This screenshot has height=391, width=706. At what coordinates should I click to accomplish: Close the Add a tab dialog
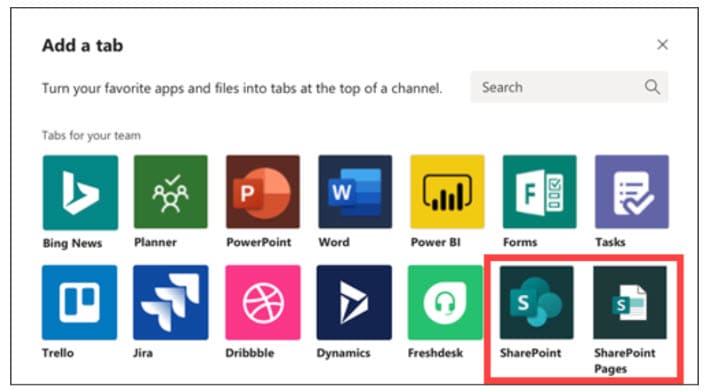pos(662,45)
